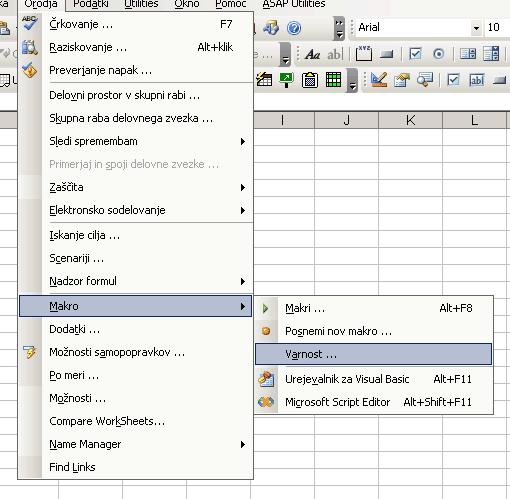Click the spelling check ABC icon

pos(30,23)
